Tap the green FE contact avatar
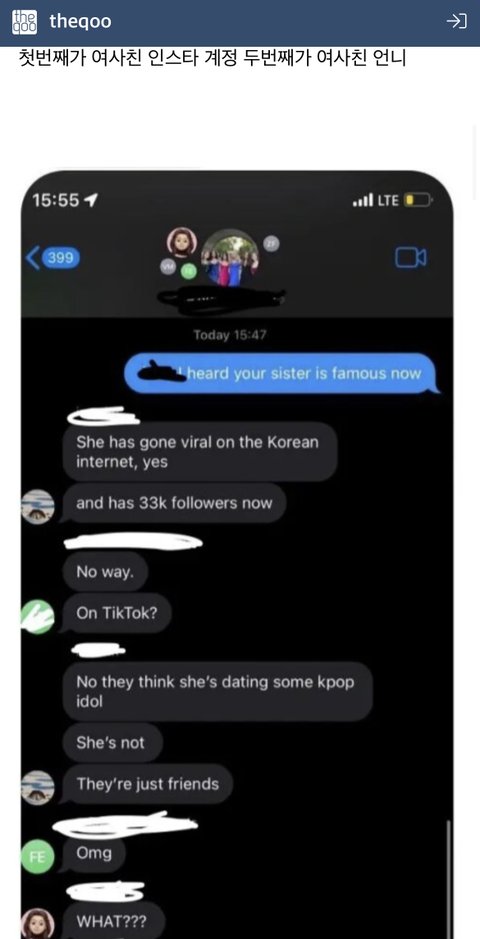The image size is (480, 939). pyautogui.click(x=37, y=856)
